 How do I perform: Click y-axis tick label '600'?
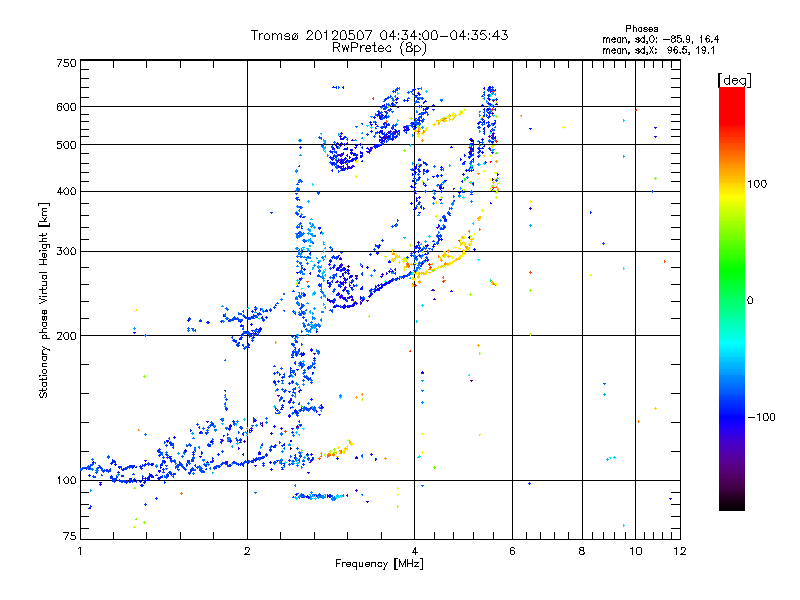[x=67, y=107]
